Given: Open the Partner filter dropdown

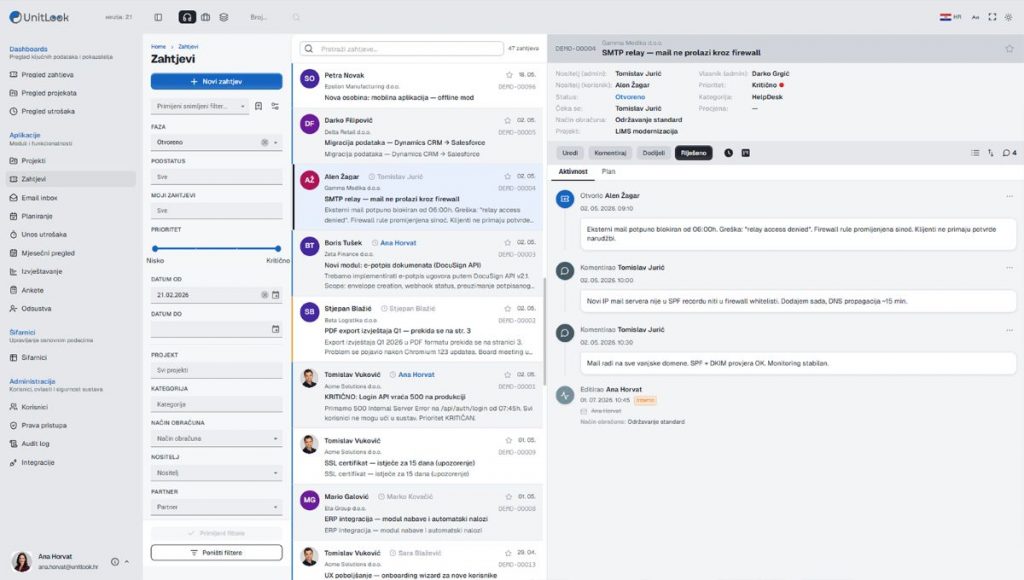Looking at the screenshot, I should pos(217,507).
